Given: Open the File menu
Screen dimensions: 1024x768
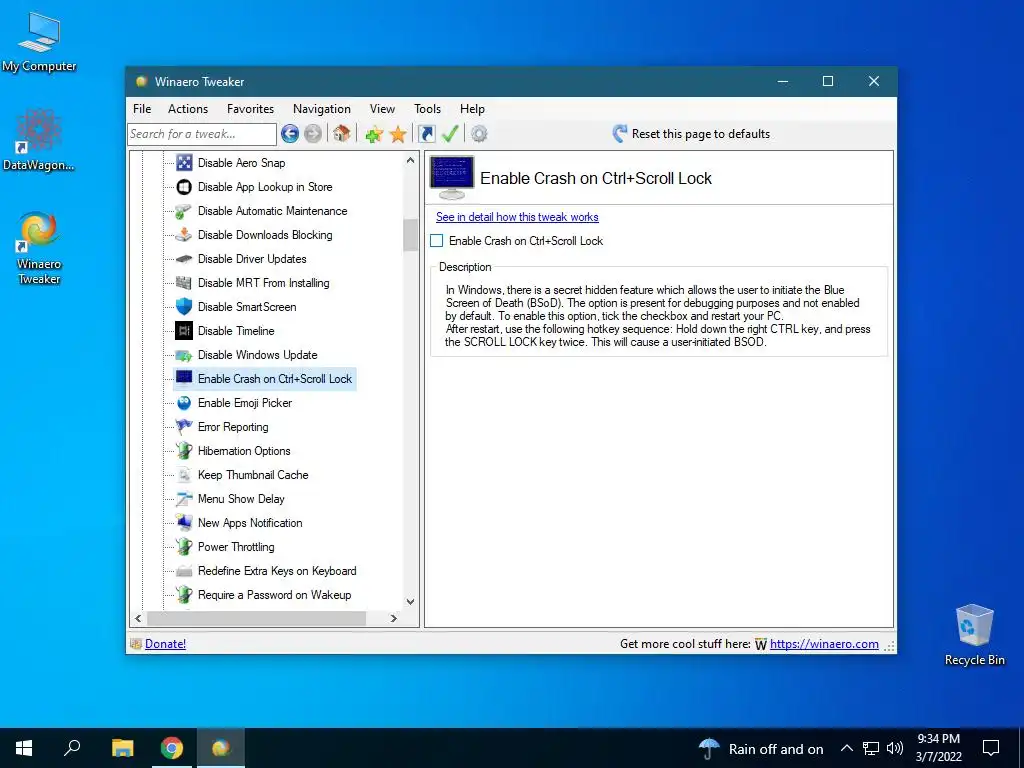Looking at the screenshot, I should [142, 109].
